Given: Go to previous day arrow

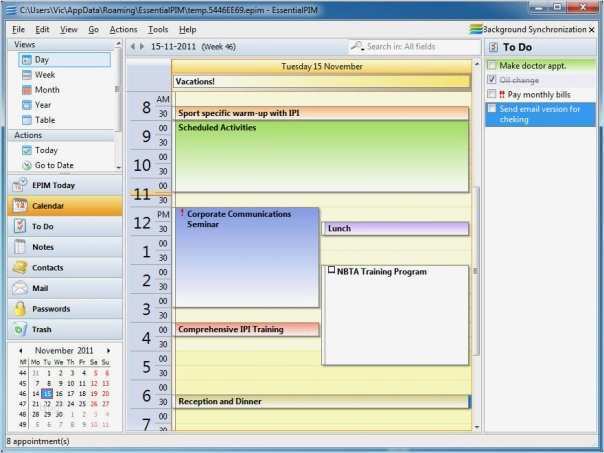Looking at the screenshot, I should [133, 47].
